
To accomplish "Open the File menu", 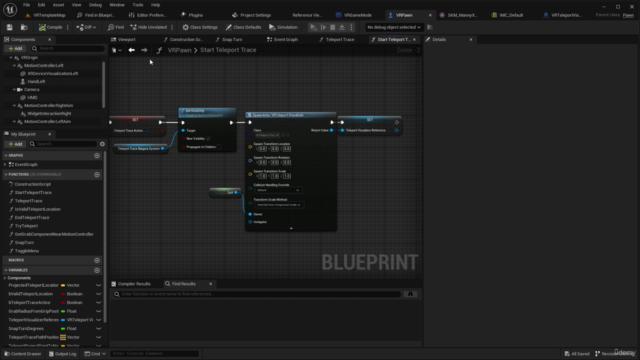I will click(27, 5).
